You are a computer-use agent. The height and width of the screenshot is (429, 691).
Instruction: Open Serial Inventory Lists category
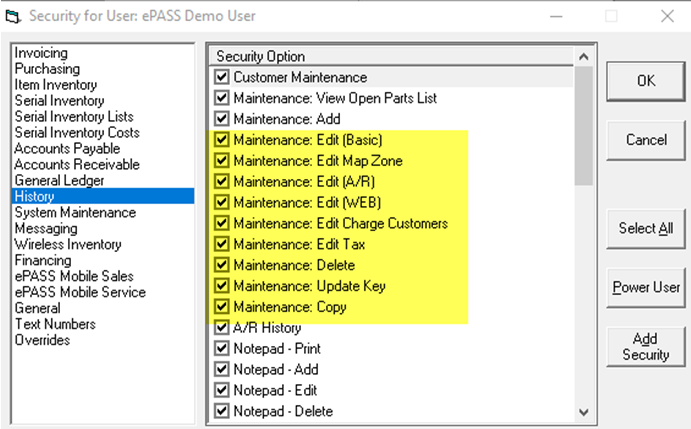(x=74, y=116)
